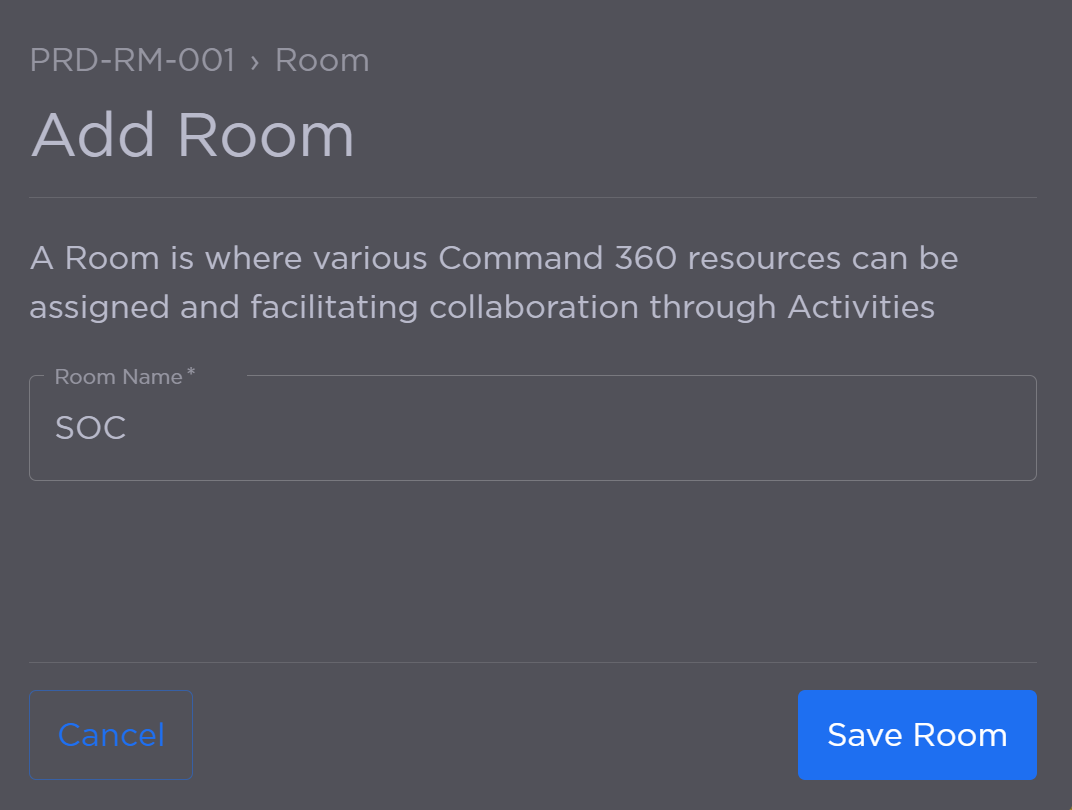
Task: Confirm room creation with Save Room
Action: (x=915, y=735)
